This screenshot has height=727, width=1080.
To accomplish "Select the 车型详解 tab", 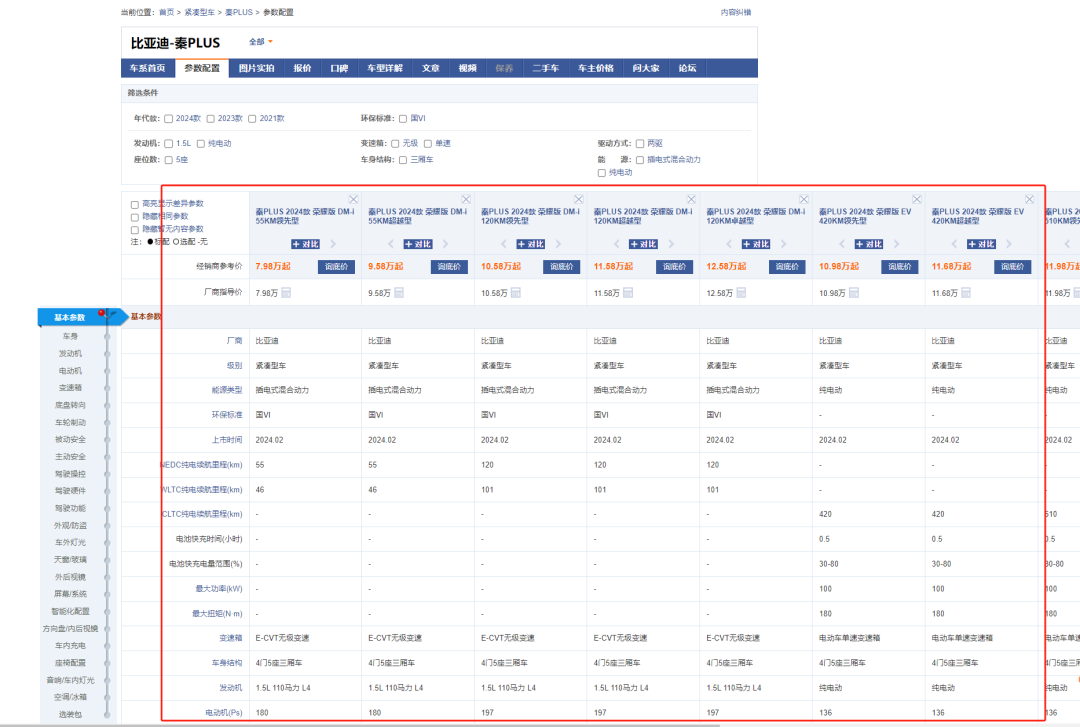I will [x=385, y=68].
